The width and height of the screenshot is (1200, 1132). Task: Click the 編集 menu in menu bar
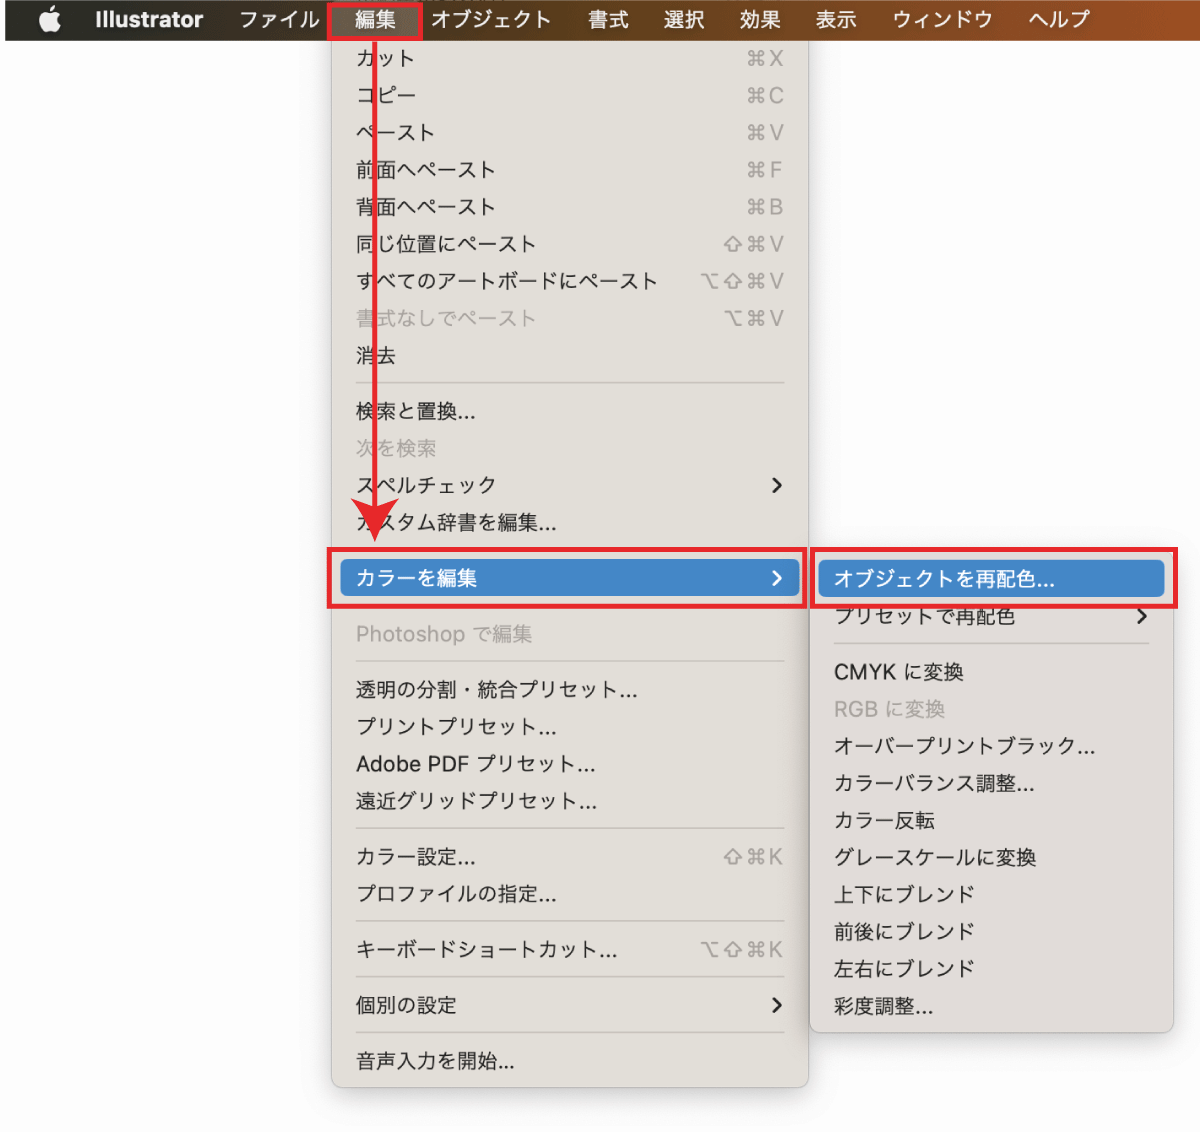(x=375, y=20)
